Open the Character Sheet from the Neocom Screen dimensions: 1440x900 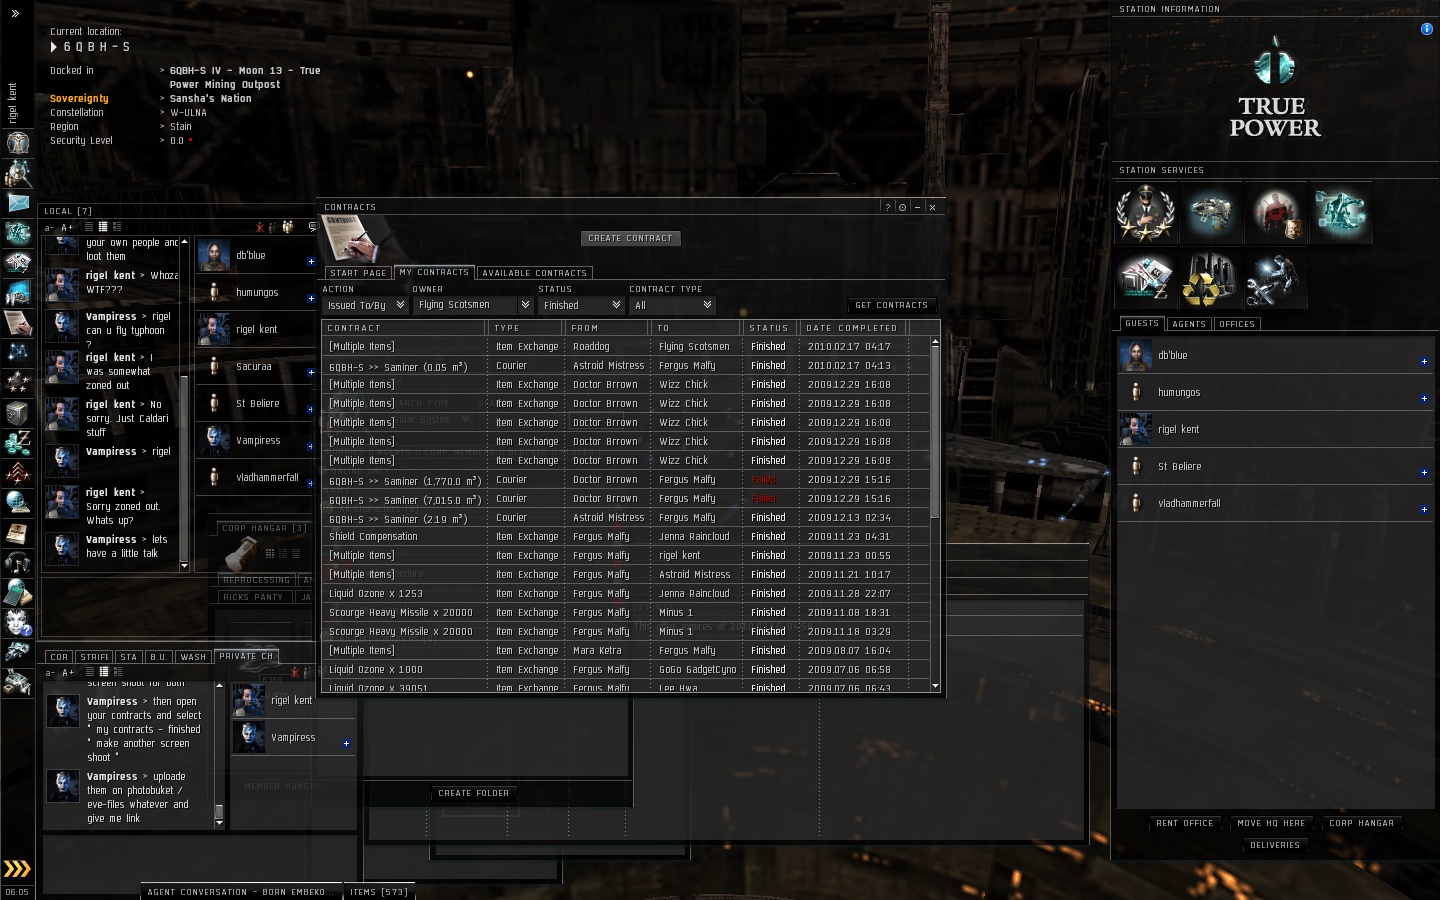[17, 143]
